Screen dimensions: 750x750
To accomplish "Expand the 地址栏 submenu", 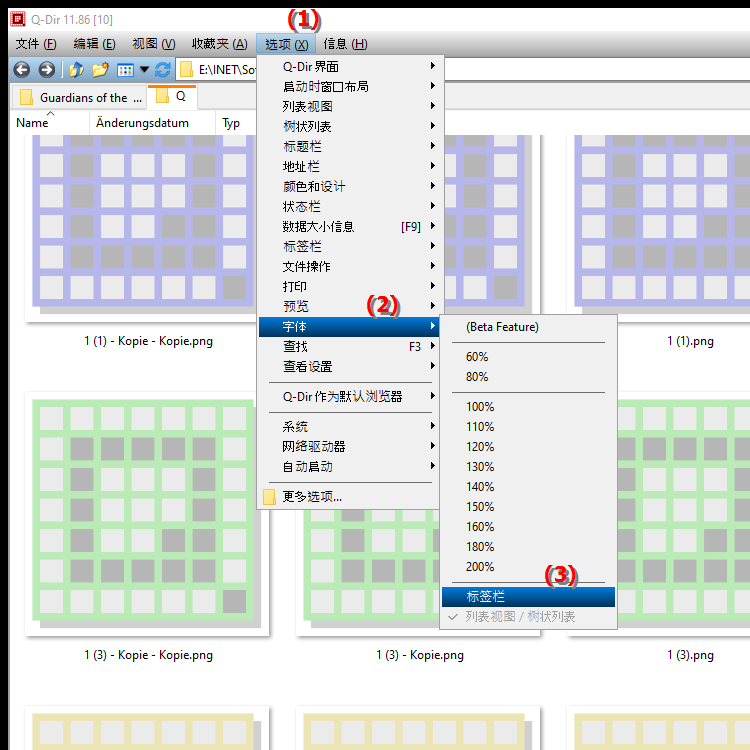I will 349,166.
